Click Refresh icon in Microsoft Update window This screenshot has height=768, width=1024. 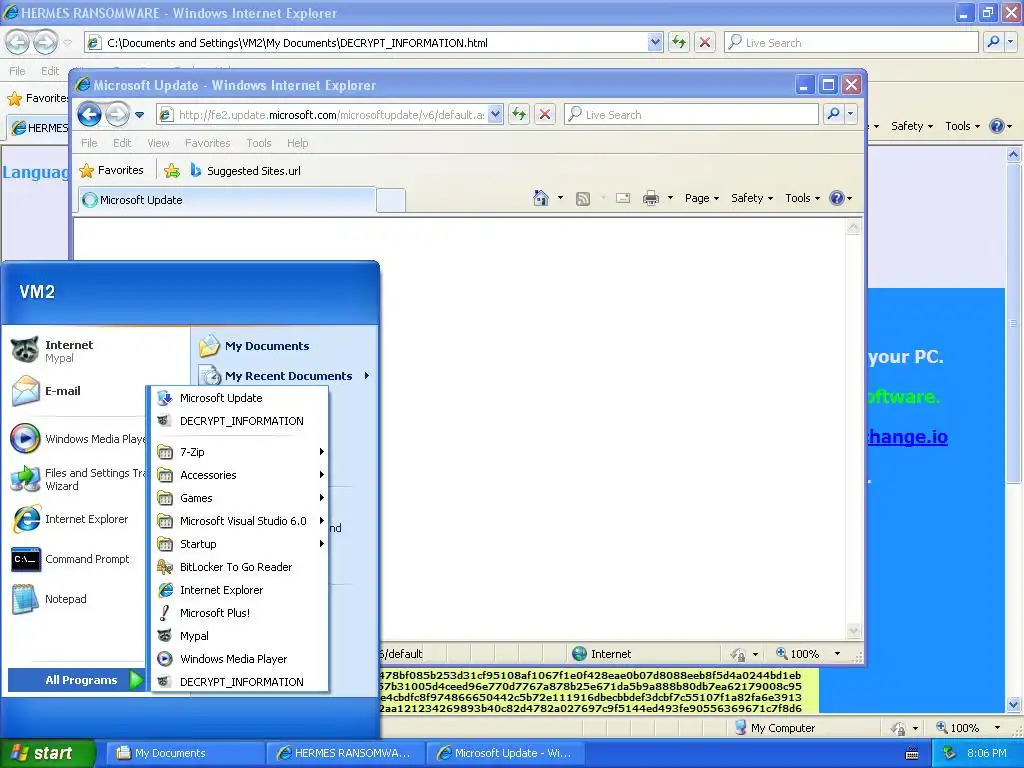(519, 115)
